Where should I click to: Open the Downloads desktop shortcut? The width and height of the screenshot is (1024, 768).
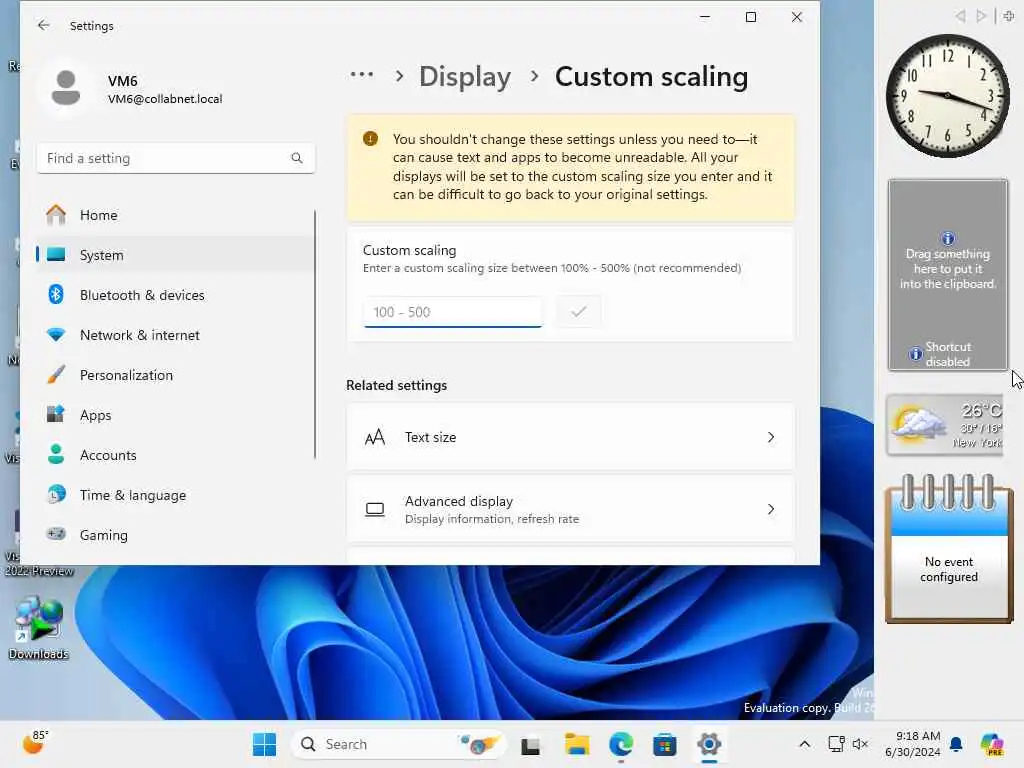pos(39,628)
